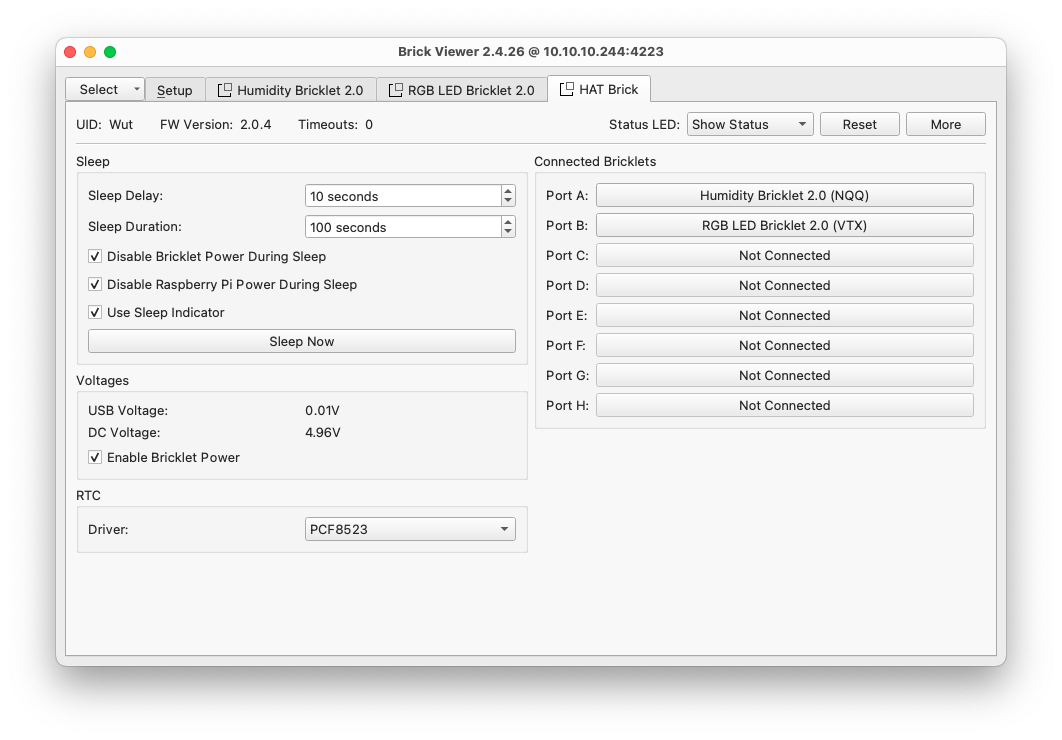Click the HAT Brick tab icon
The height and width of the screenshot is (740, 1062).
point(567,90)
